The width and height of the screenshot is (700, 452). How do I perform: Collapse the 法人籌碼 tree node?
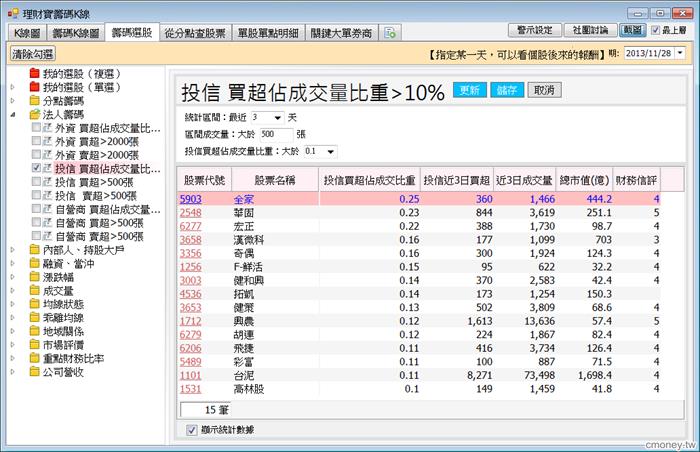click(12, 114)
